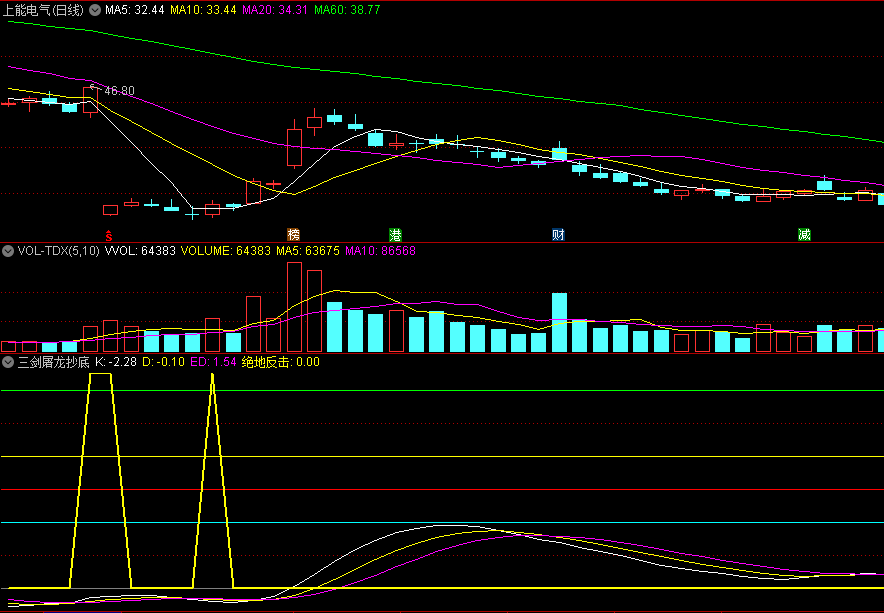Click the tallest cyan volume bar
The height and width of the screenshot is (613, 884).
point(559,323)
